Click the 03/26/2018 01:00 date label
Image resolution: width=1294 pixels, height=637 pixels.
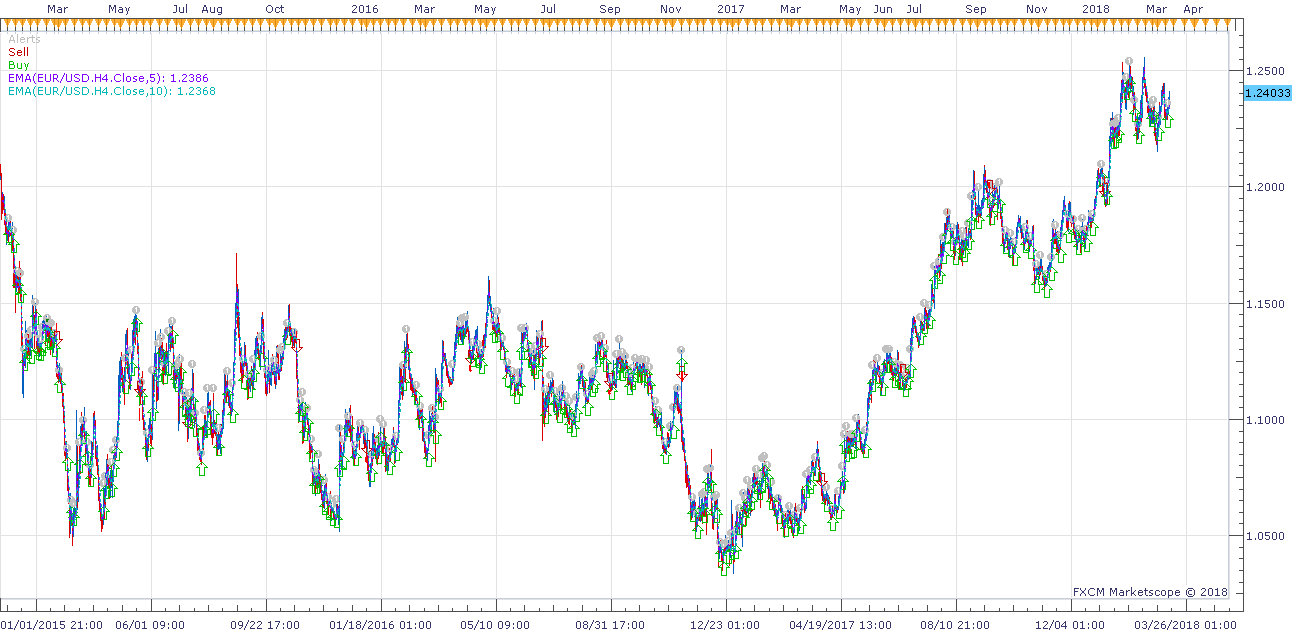tap(1185, 625)
